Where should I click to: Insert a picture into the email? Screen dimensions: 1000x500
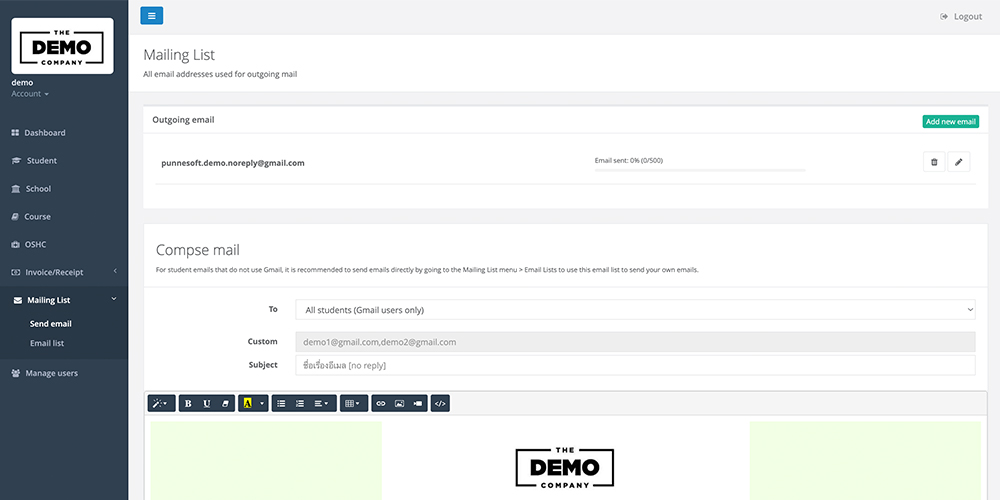(399, 403)
